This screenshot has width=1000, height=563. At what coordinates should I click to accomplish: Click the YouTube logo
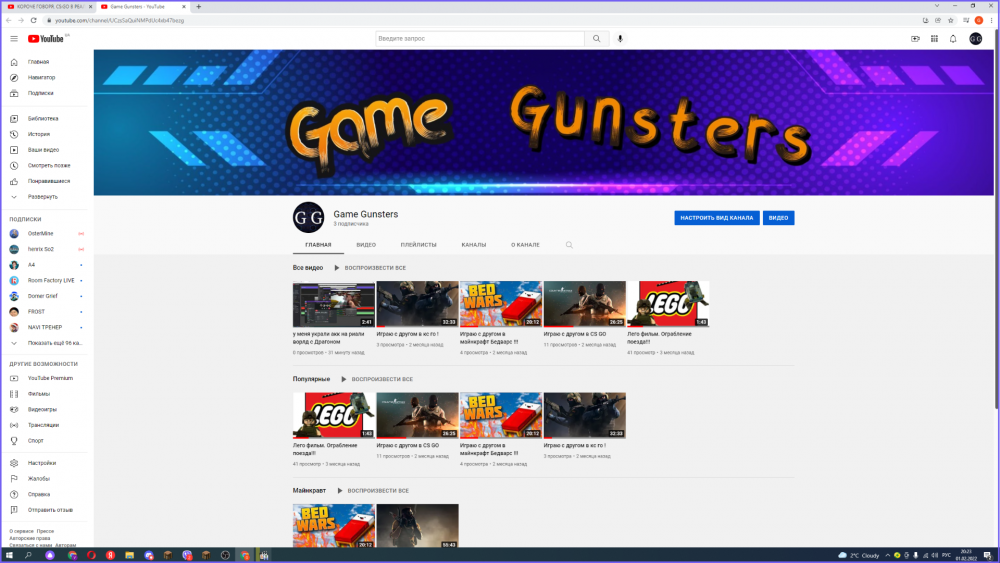(x=46, y=39)
